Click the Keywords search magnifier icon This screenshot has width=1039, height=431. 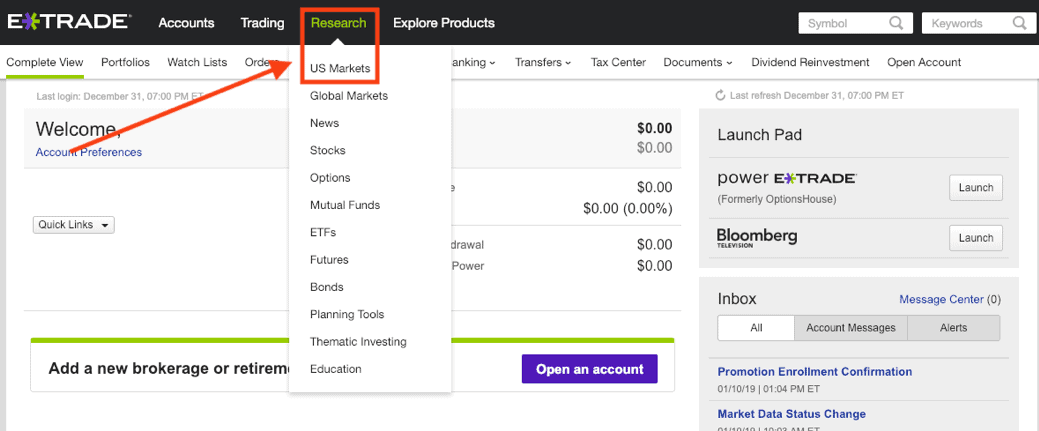click(x=1019, y=23)
